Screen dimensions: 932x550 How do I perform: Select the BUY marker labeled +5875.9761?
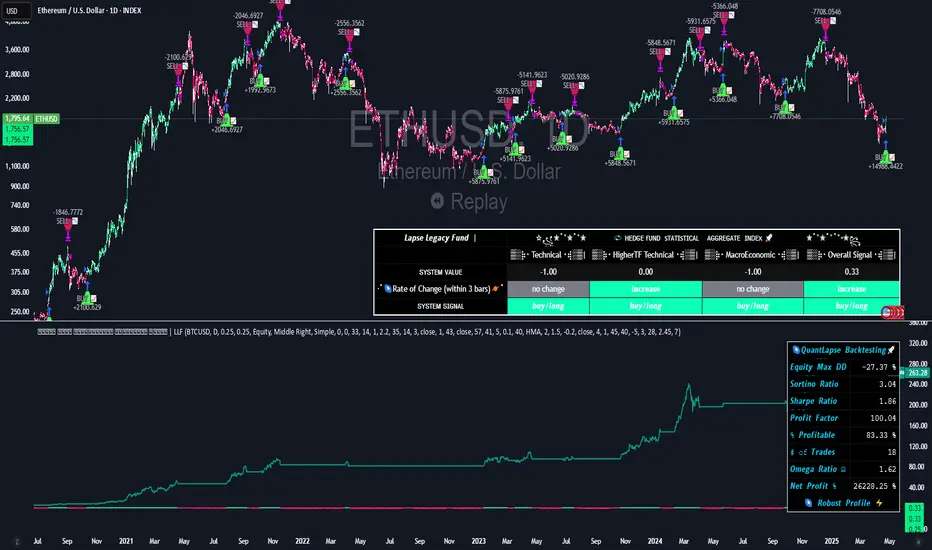pyautogui.click(x=484, y=172)
